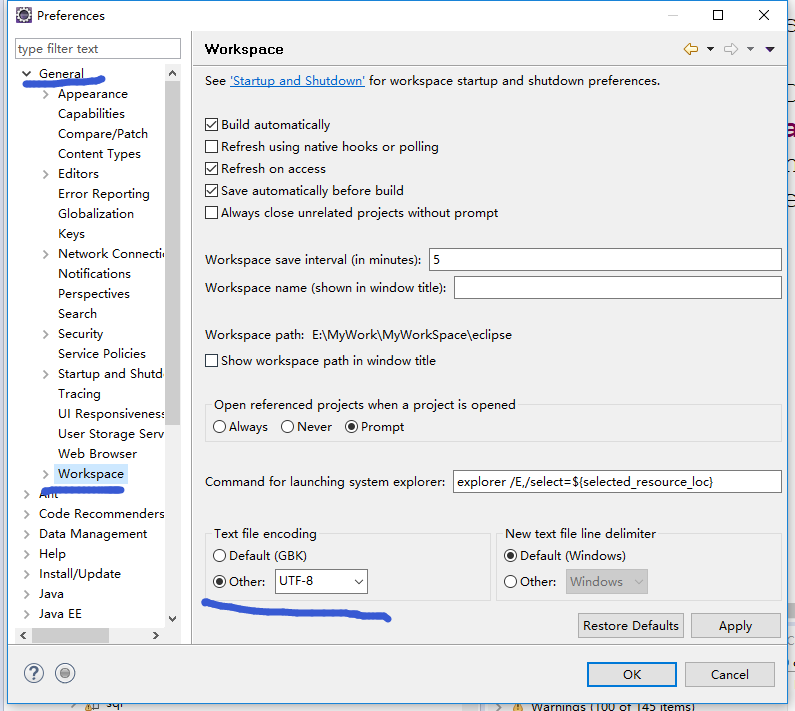
Task: Click the tree vertical scrollbar down arrow
Action: point(172,619)
